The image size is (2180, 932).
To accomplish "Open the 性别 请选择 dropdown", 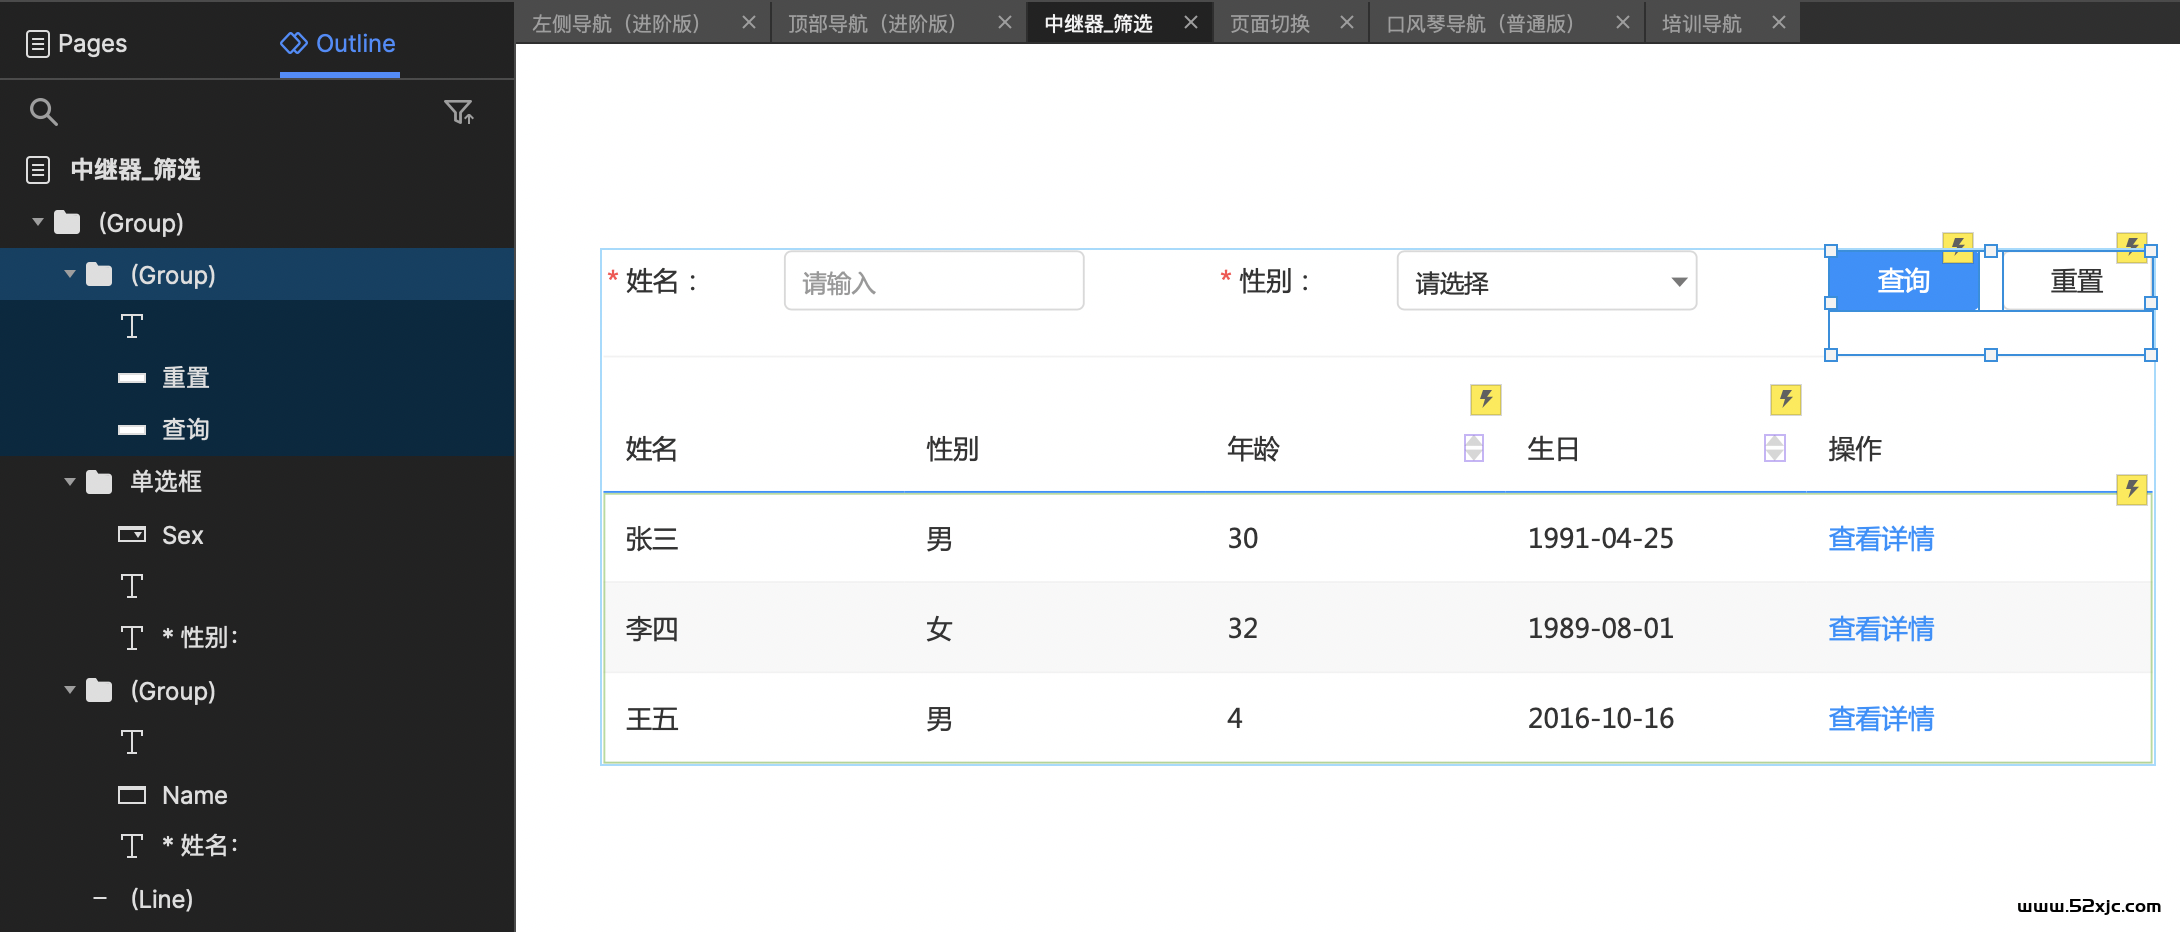I will [1546, 282].
